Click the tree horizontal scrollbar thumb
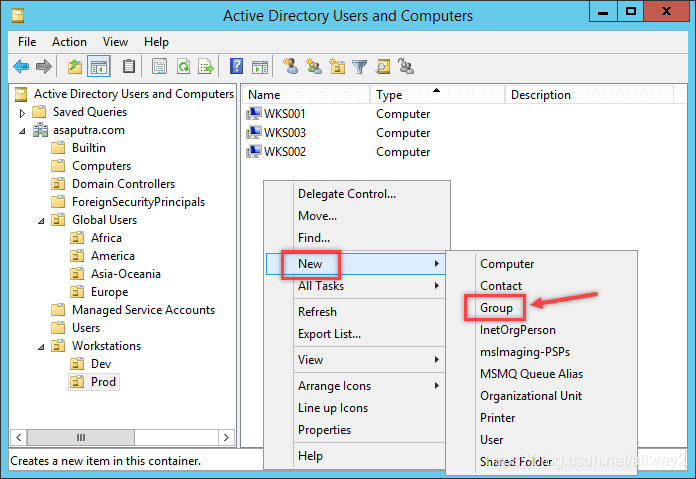 click(x=81, y=437)
